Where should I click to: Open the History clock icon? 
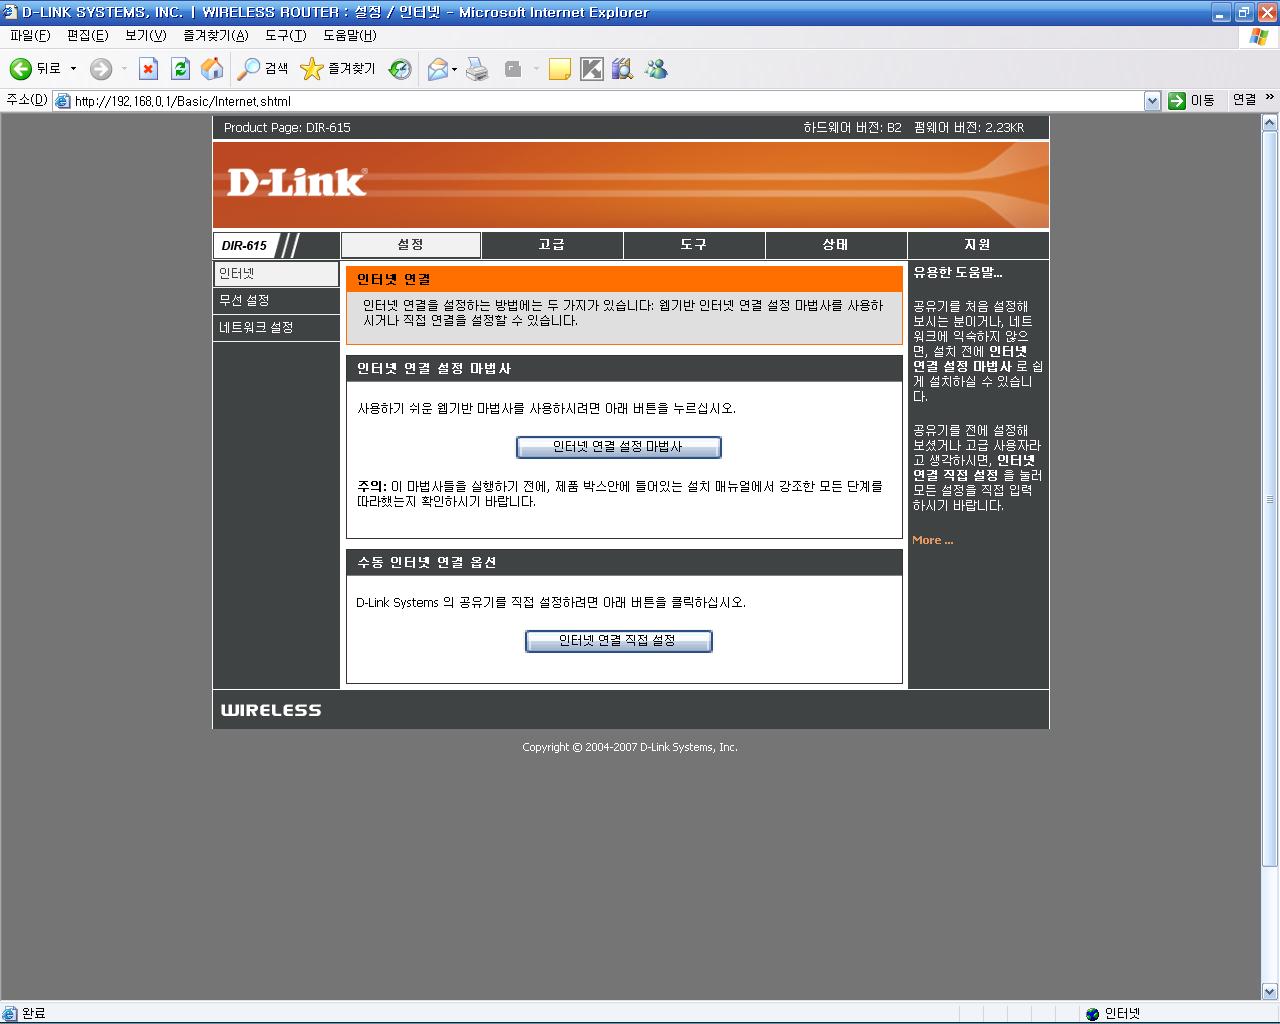400,69
